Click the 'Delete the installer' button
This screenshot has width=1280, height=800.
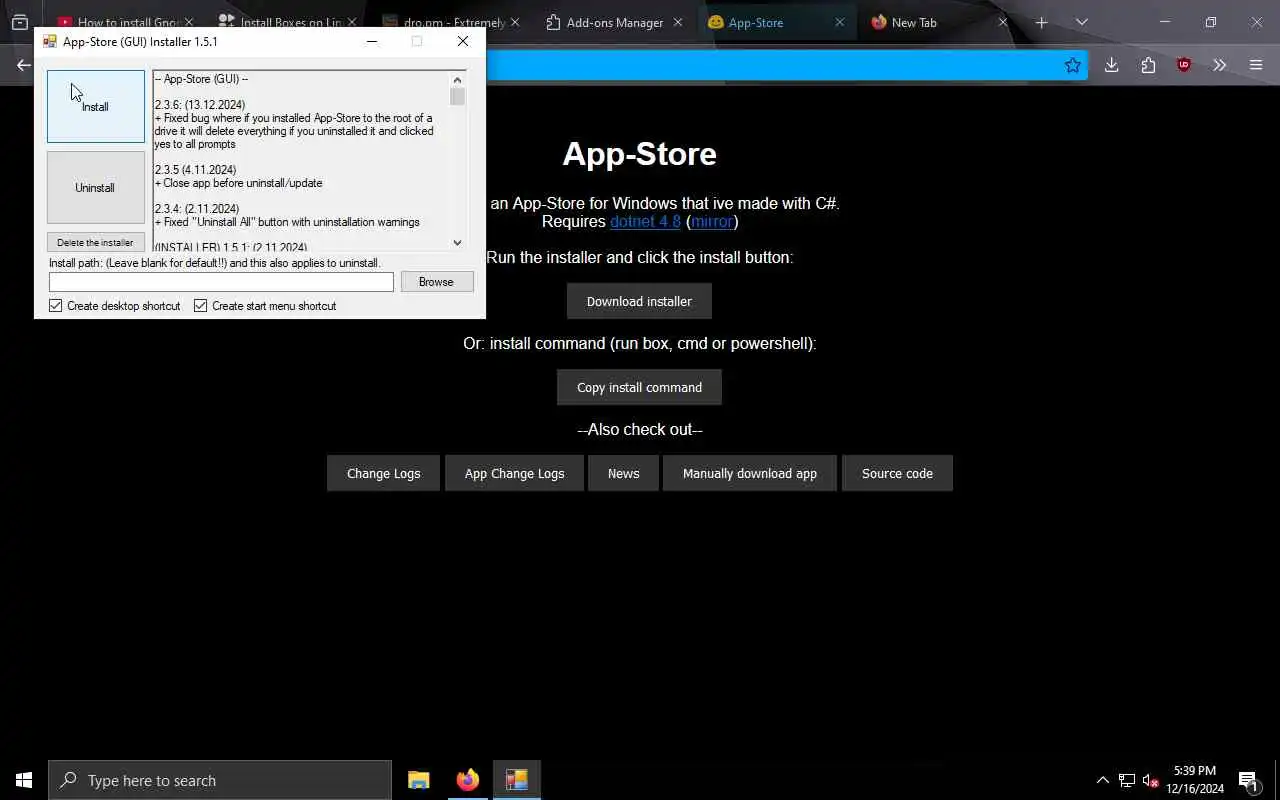pos(95,242)
